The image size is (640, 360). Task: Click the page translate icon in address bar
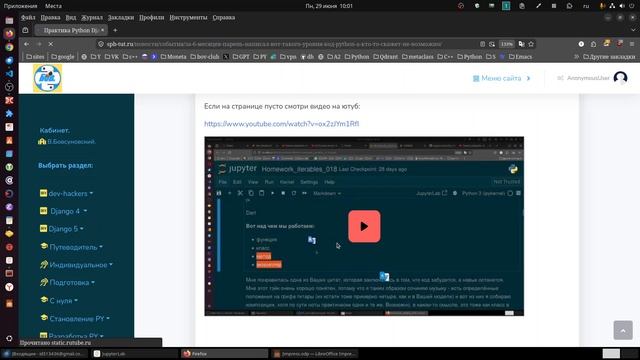coord(522,44)
